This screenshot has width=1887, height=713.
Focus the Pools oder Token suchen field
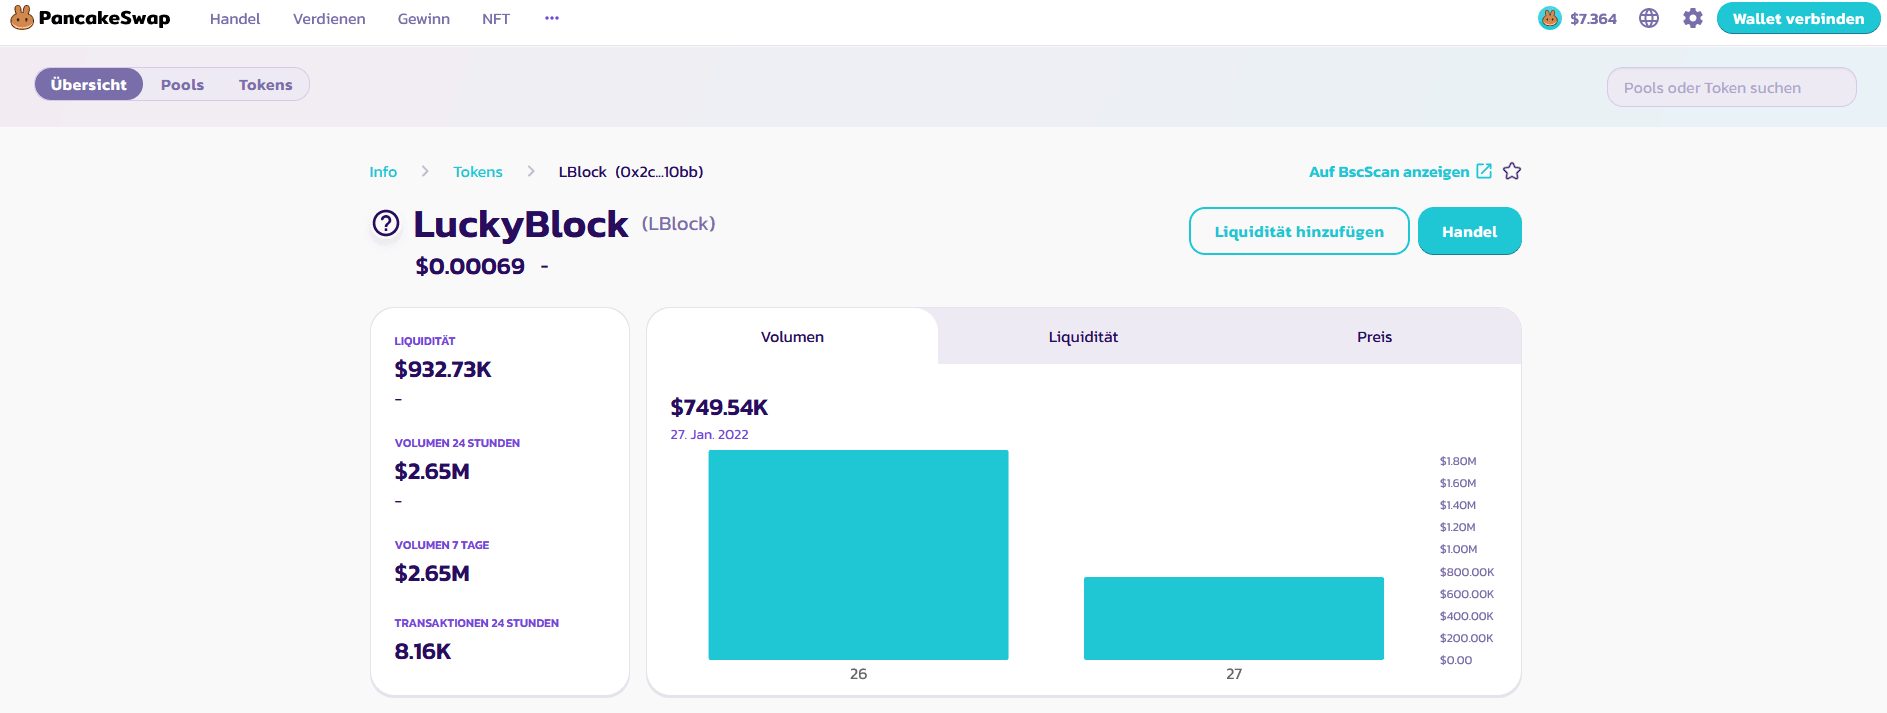point(1731,88)
